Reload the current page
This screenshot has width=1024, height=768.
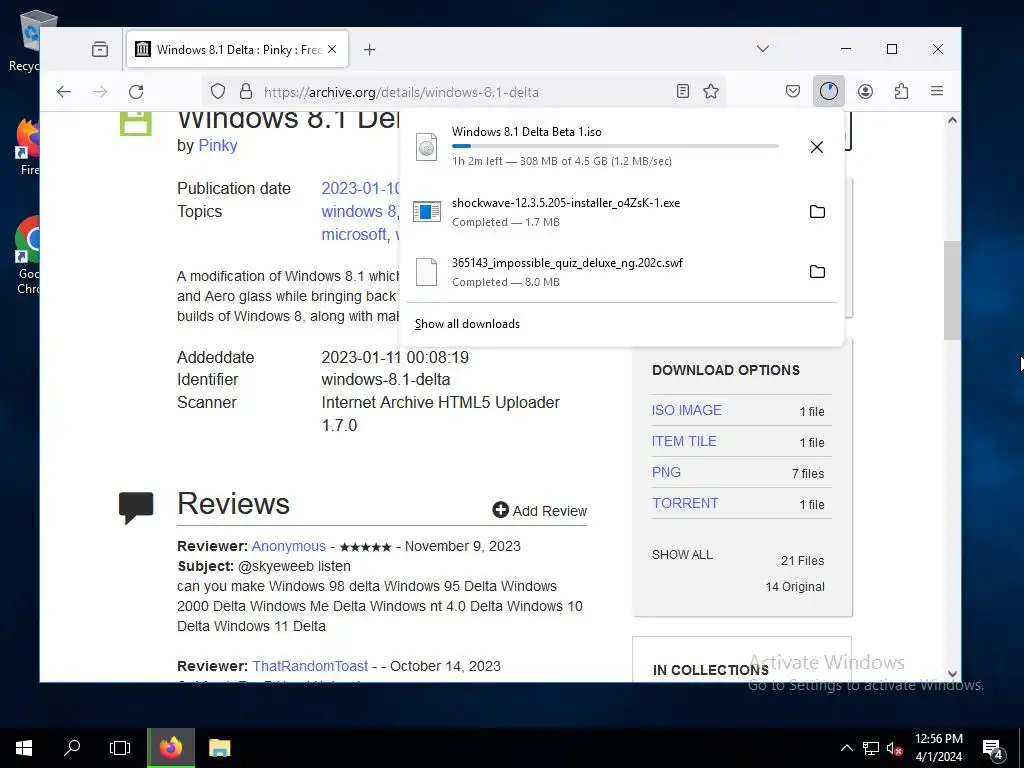136,92
